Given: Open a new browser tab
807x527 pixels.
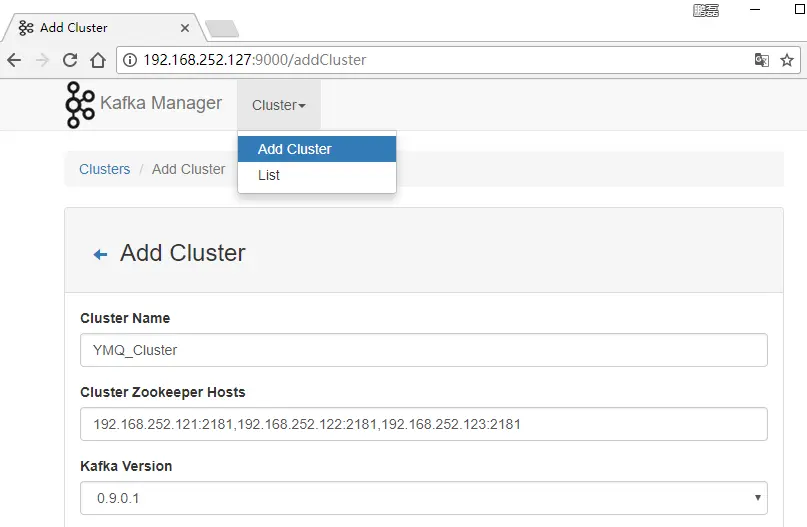Looking at the screenshot, I should coord(222,28).
